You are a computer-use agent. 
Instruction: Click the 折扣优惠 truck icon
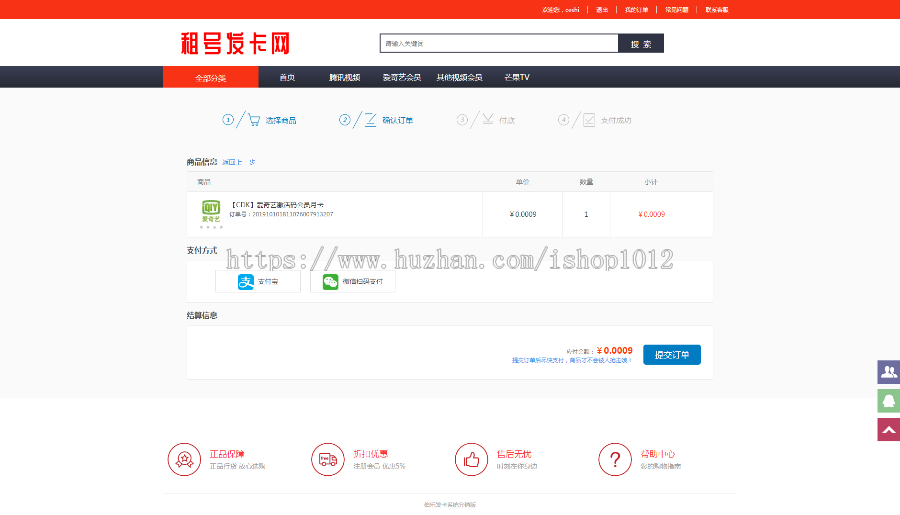[328, 459]
